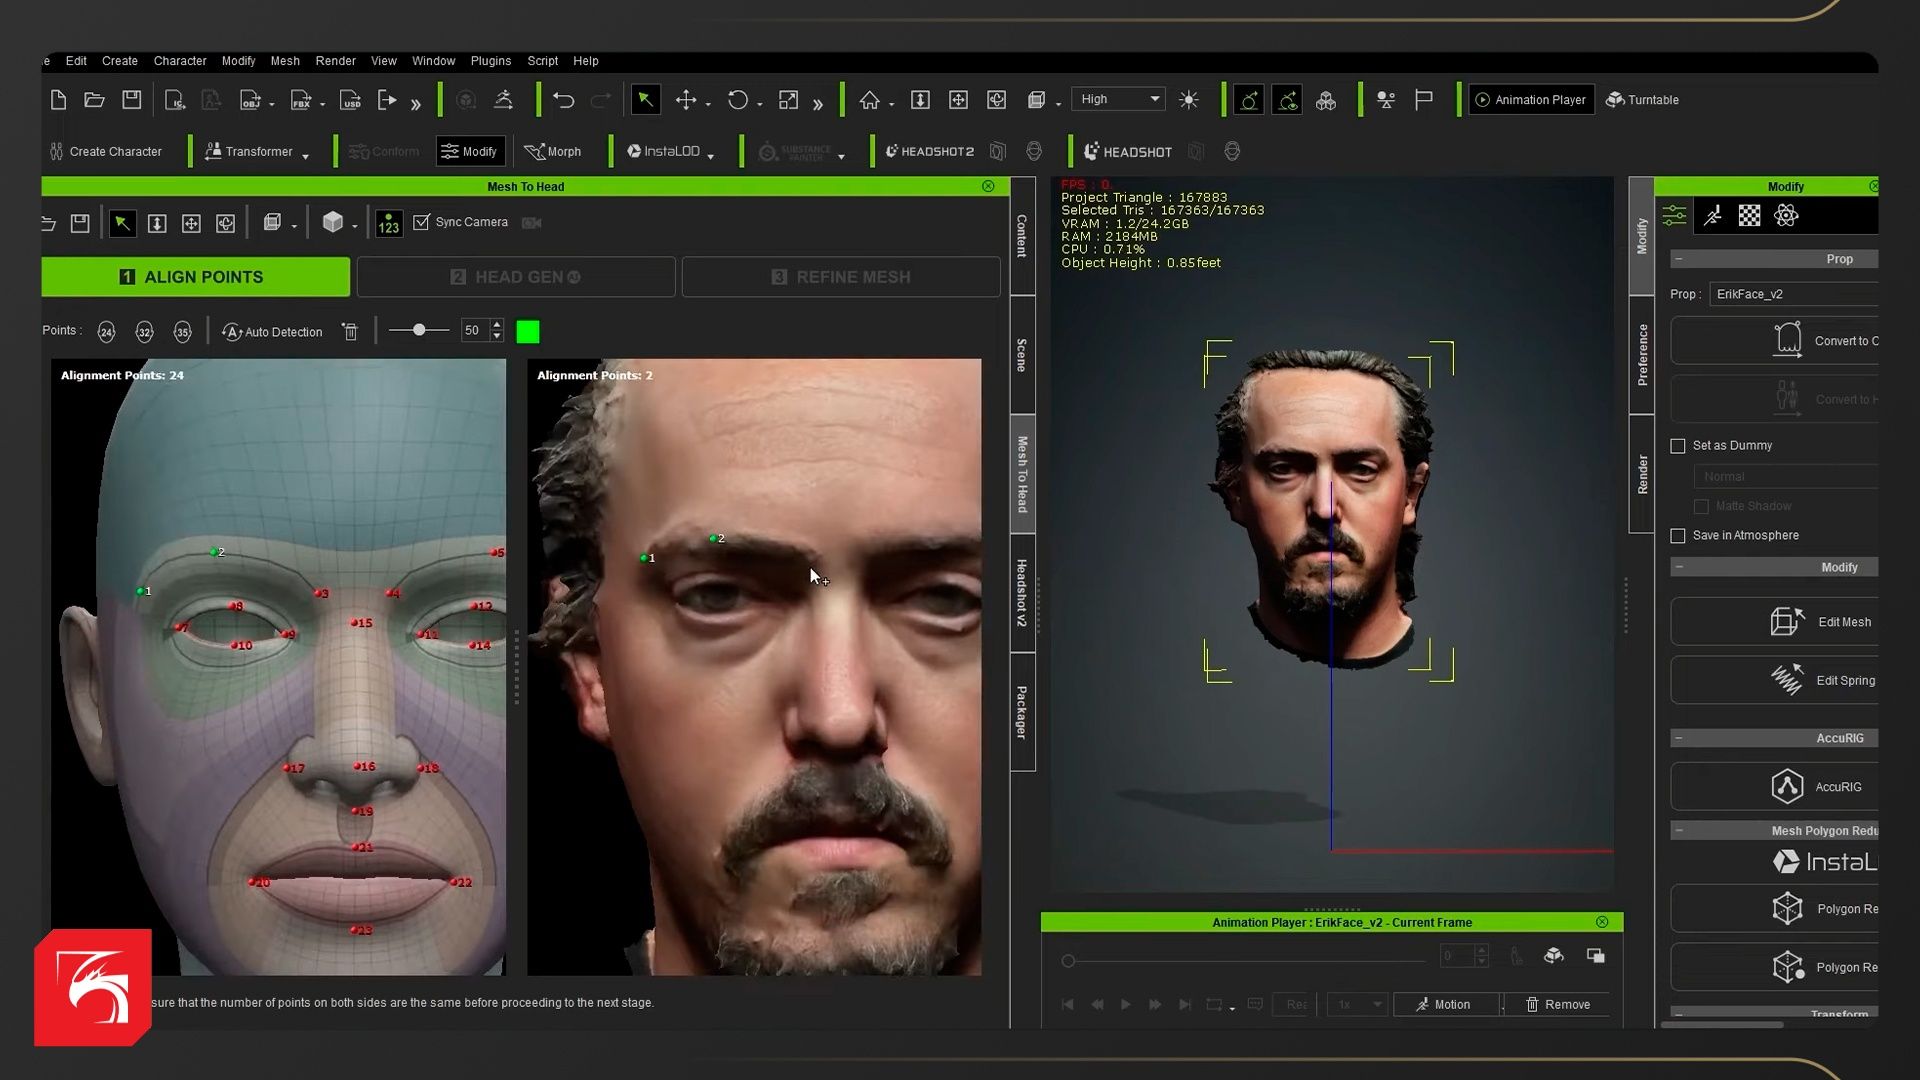Expand the Transformer dropdown arrow

[305, 156]
